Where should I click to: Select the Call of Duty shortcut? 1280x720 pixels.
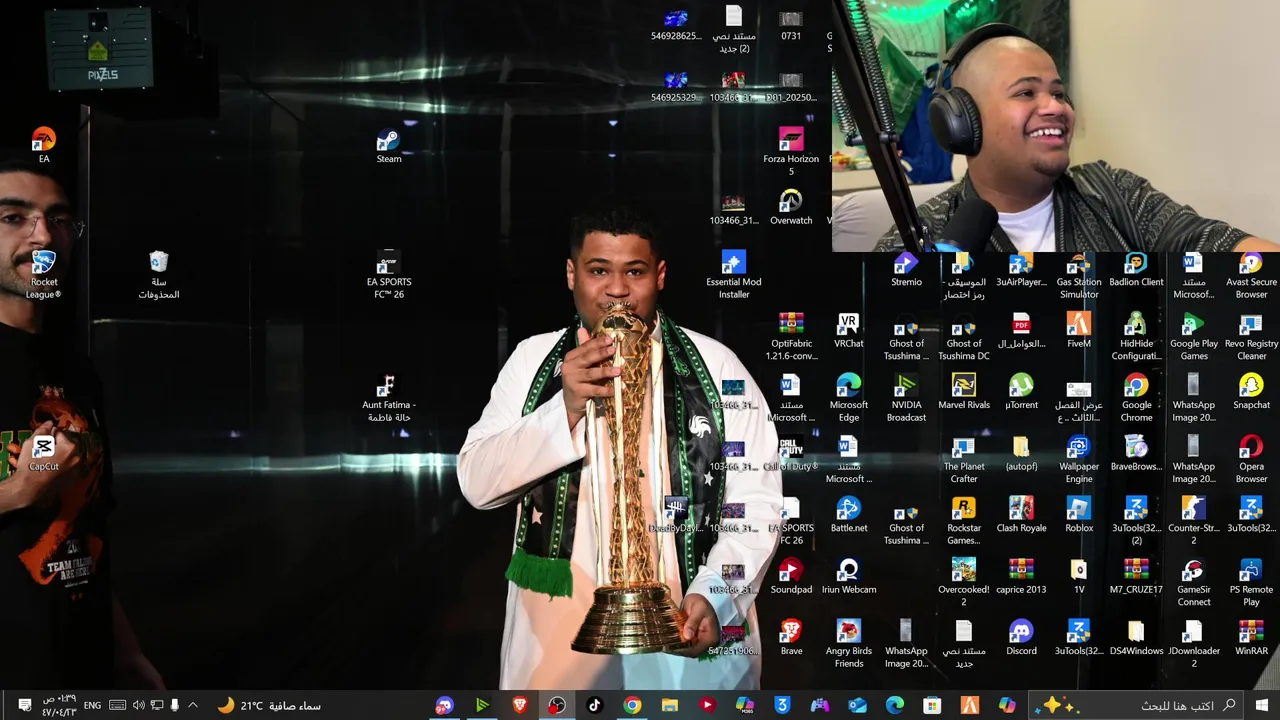[791, 453]
